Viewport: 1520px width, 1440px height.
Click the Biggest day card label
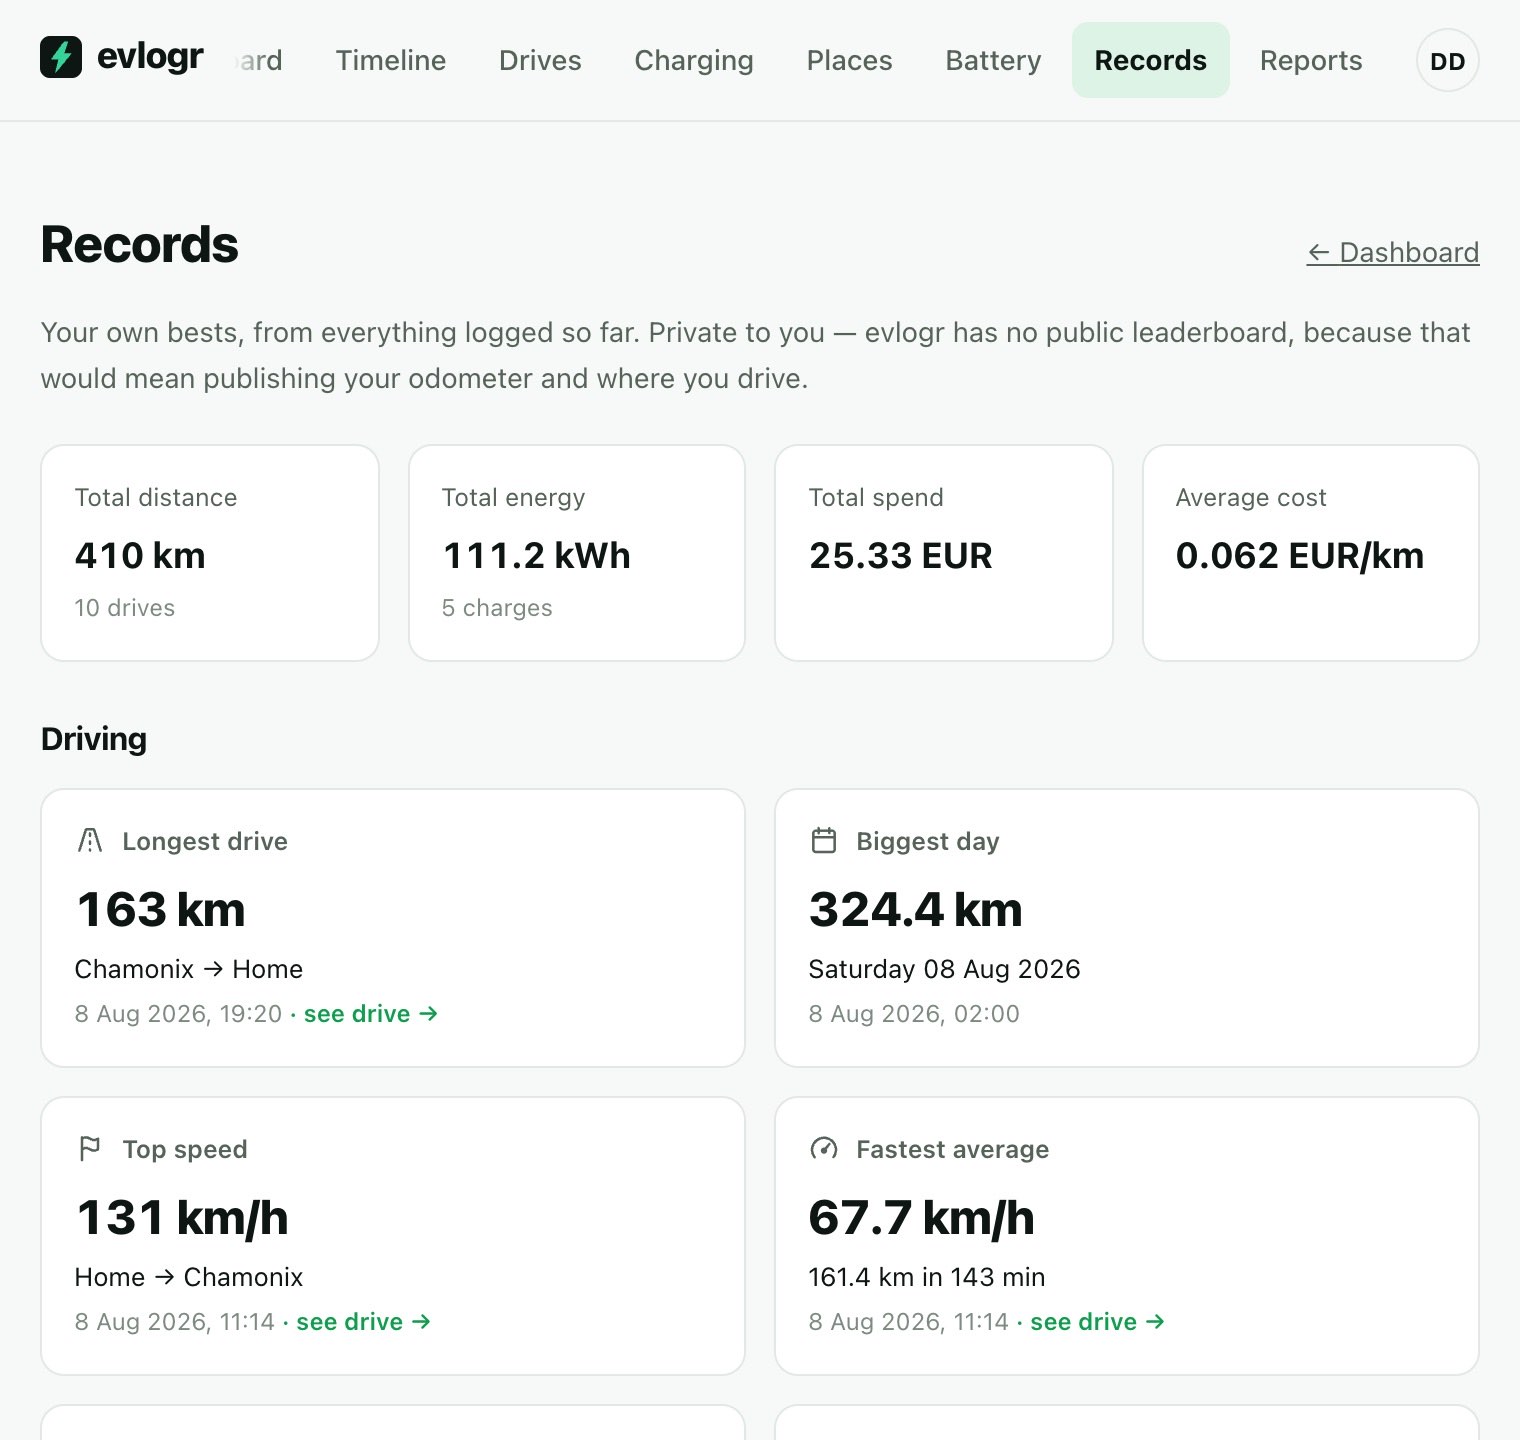coord(928,841)
